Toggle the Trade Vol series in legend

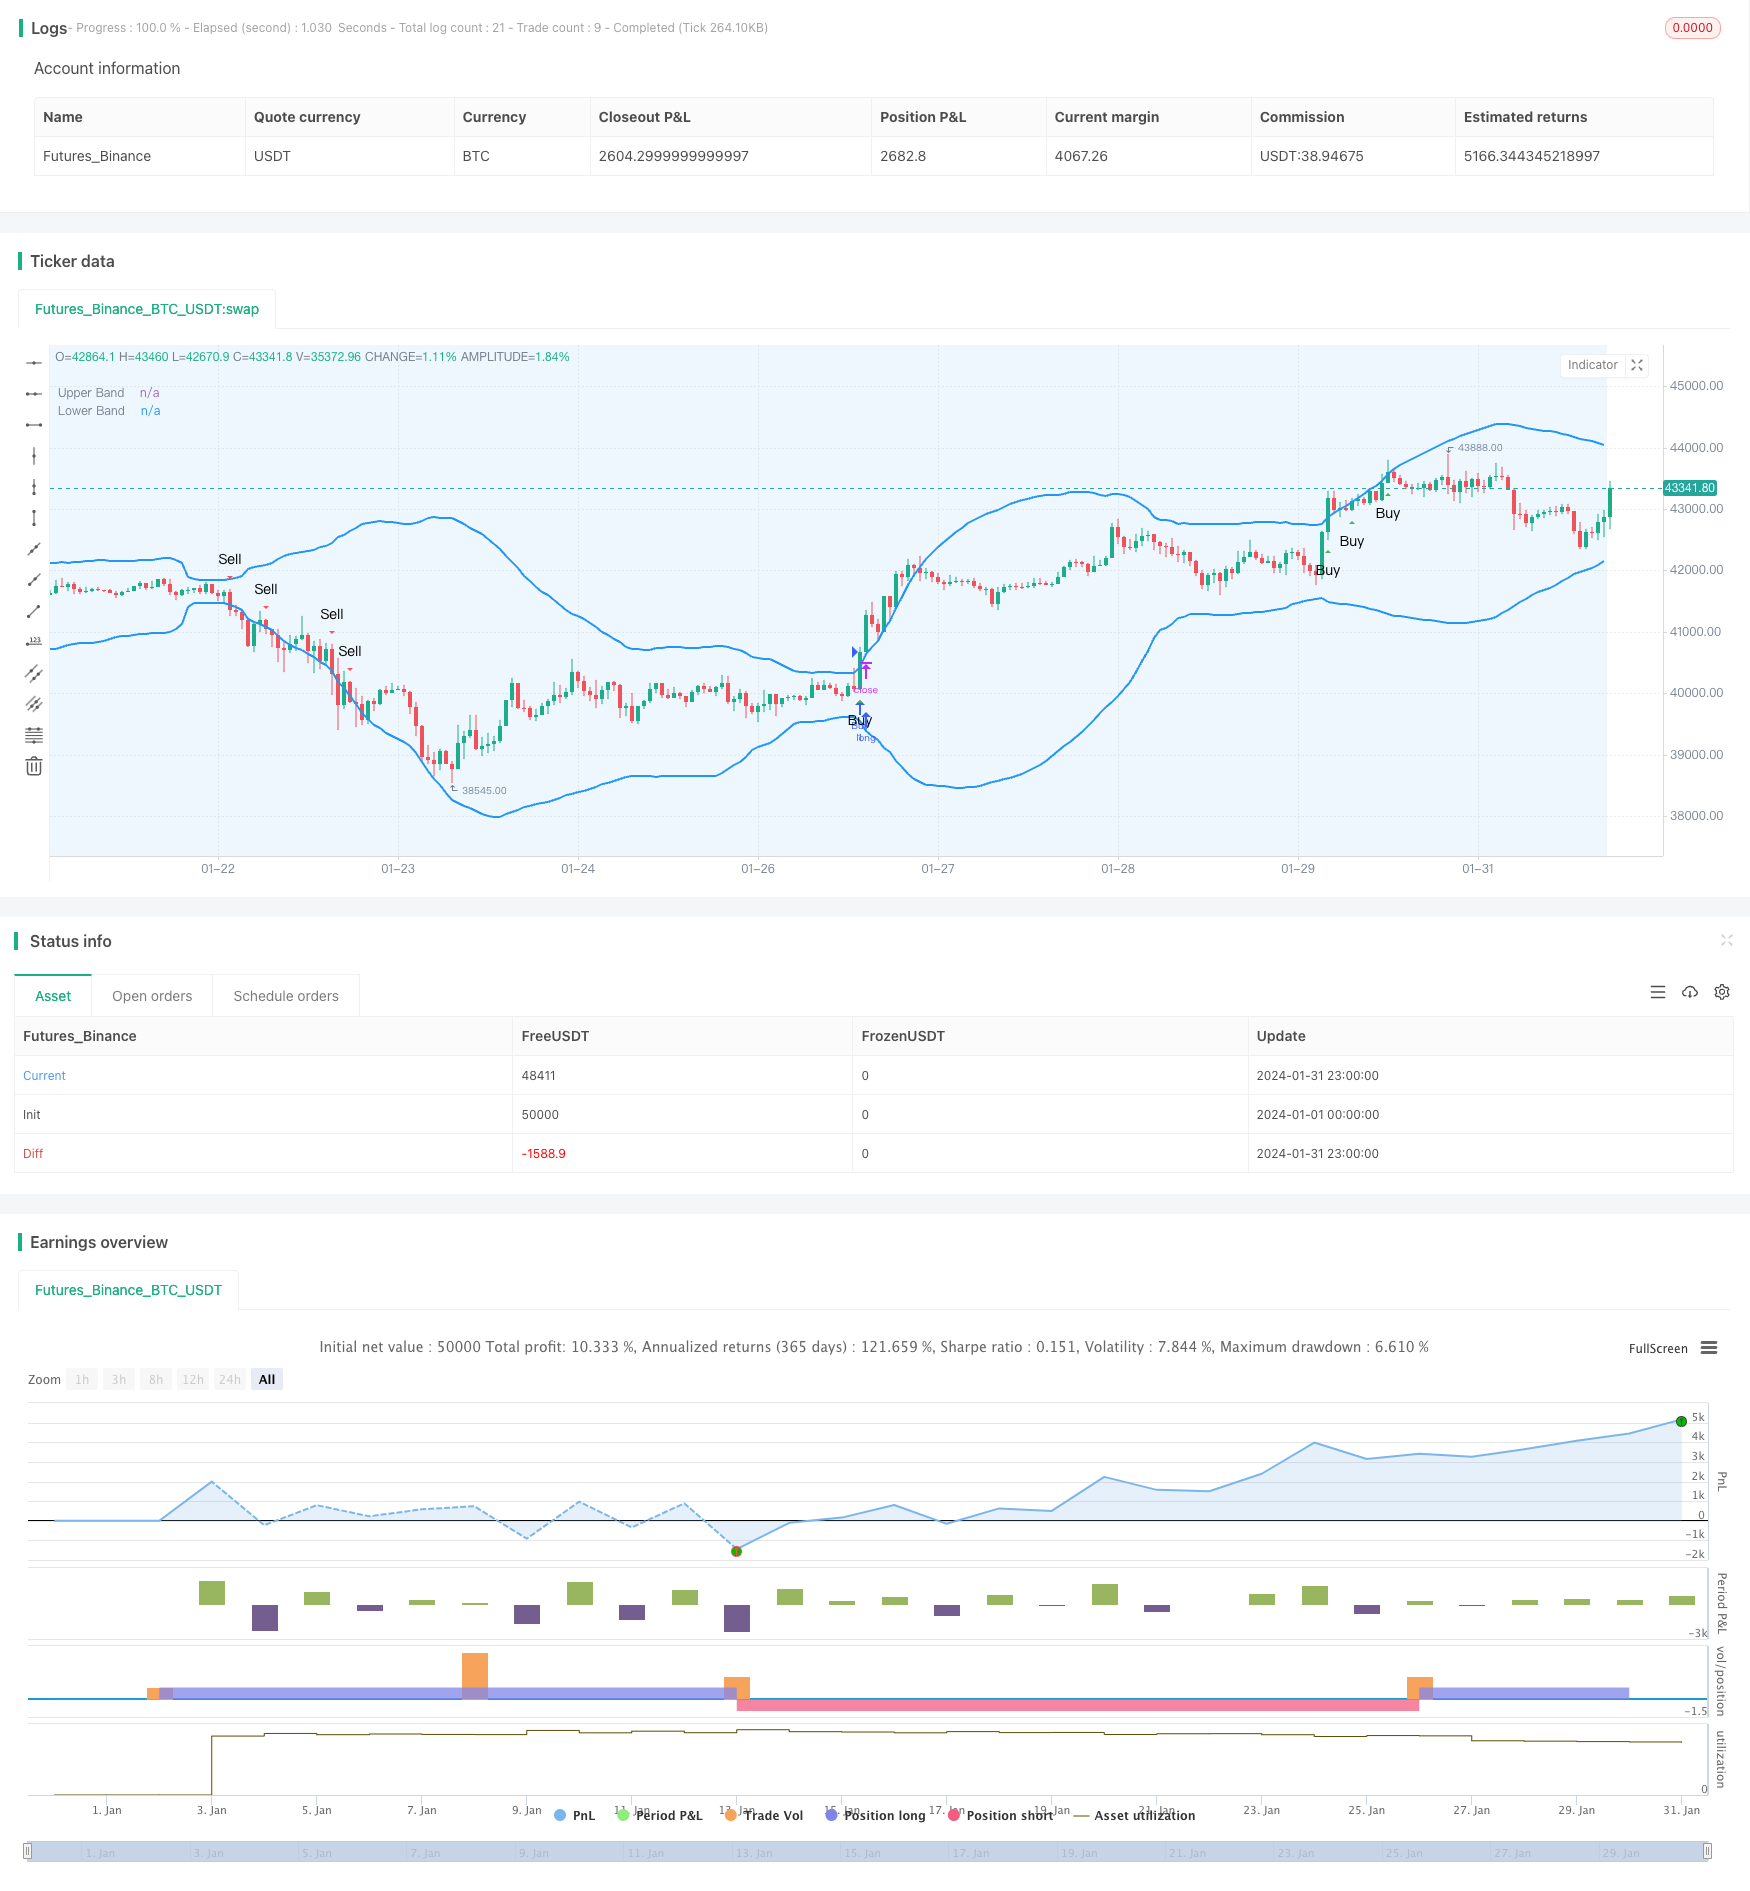click(764, 1815)
